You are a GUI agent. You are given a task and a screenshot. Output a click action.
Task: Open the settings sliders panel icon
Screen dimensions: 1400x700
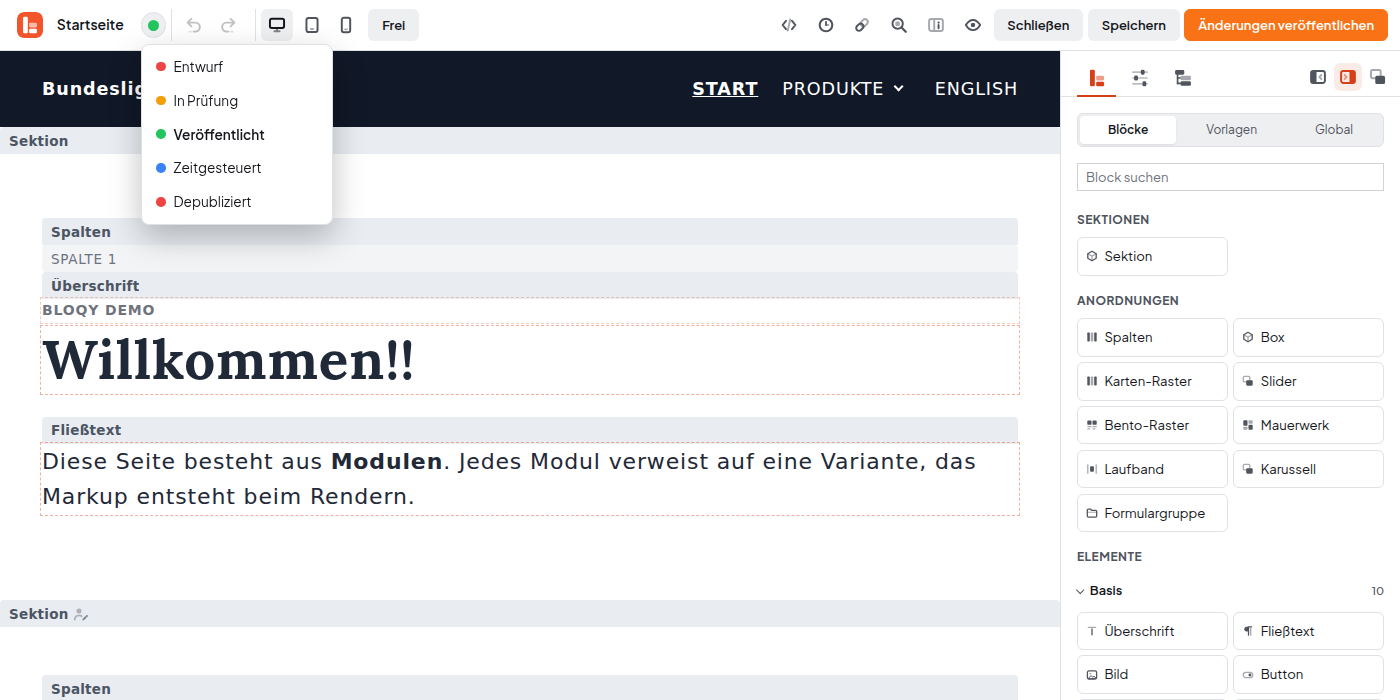[x=1140, y=78]
